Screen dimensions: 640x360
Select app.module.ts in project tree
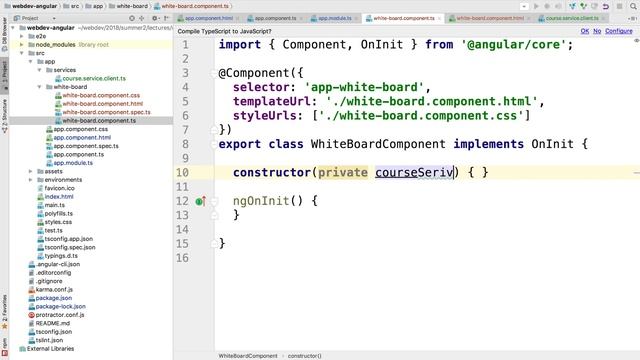coord(73,163)
